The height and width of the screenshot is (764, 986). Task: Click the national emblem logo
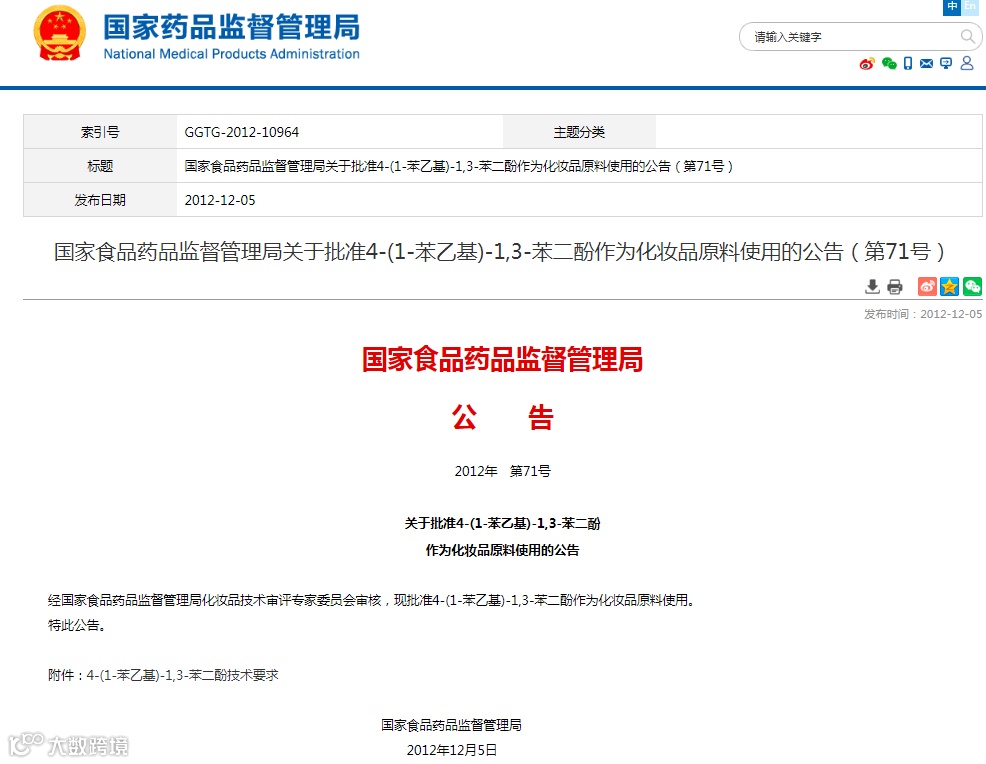tap(59, 33)
